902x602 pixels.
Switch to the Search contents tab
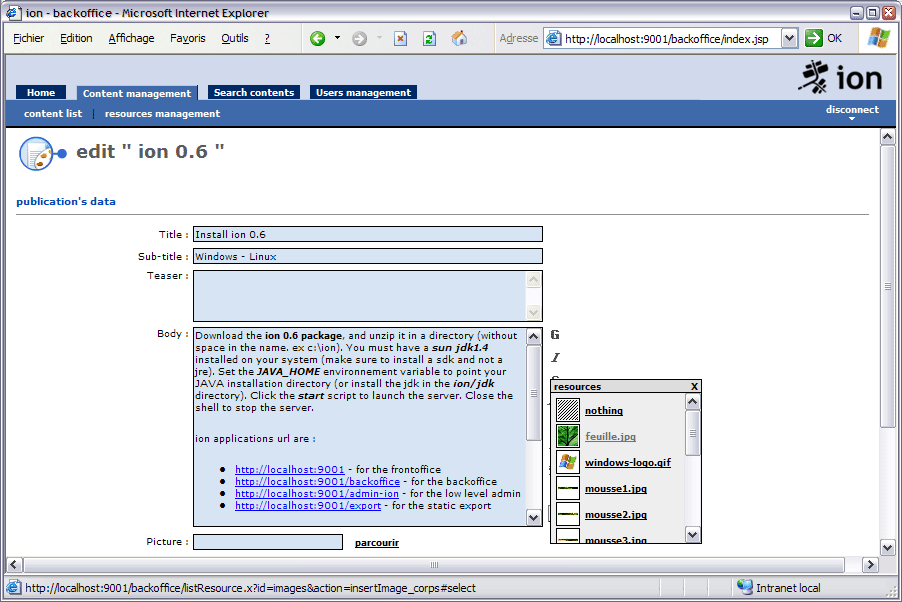click(254, 93)
